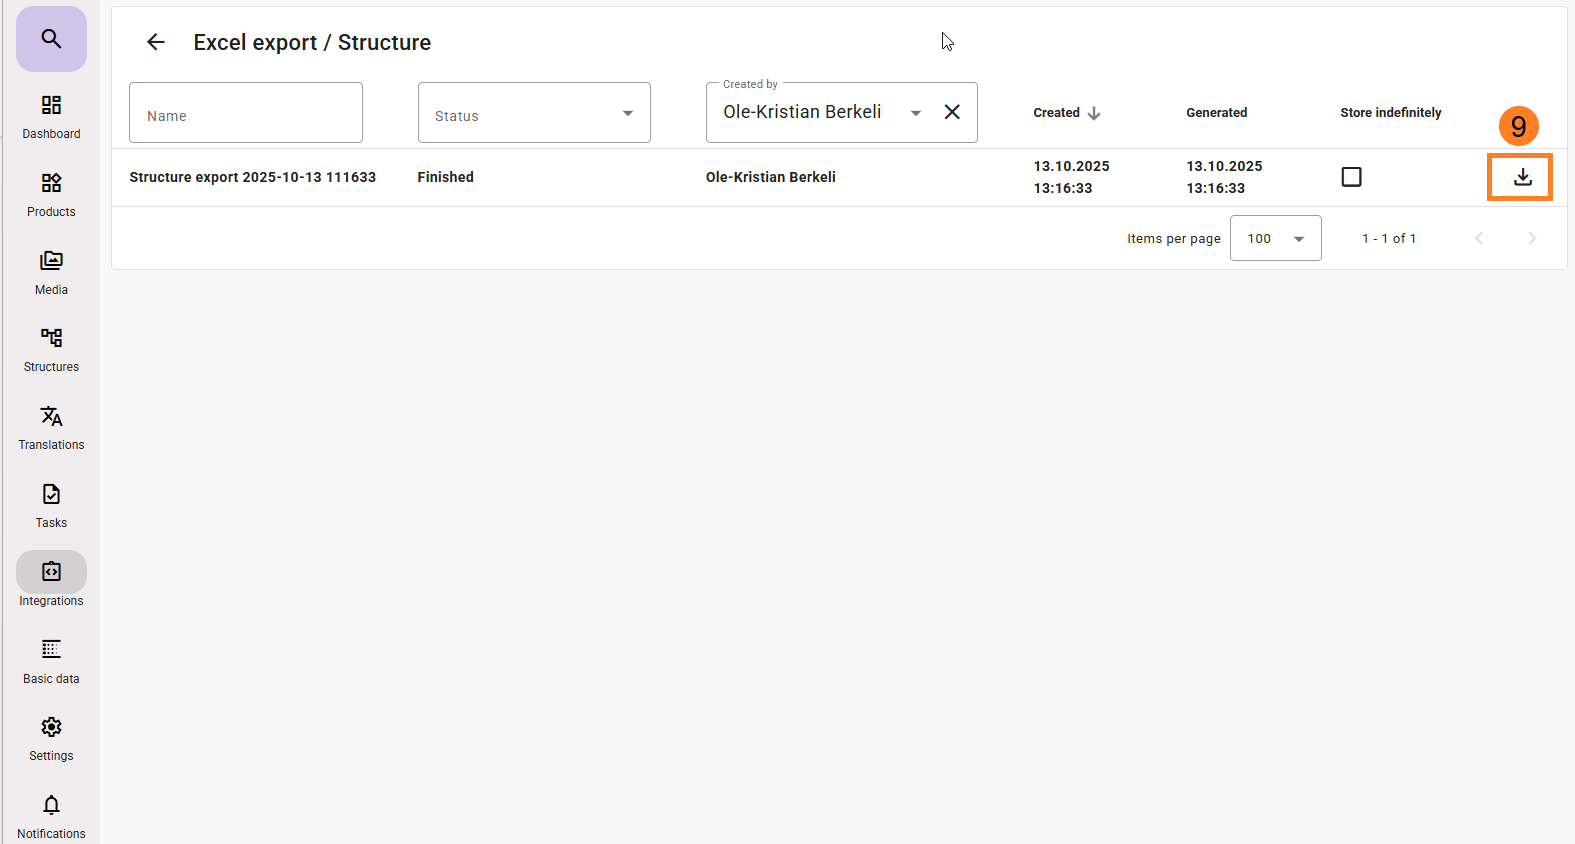Navigate to Structures
The width and height of the screenshot is (1575, 844).
click(51, 349)
